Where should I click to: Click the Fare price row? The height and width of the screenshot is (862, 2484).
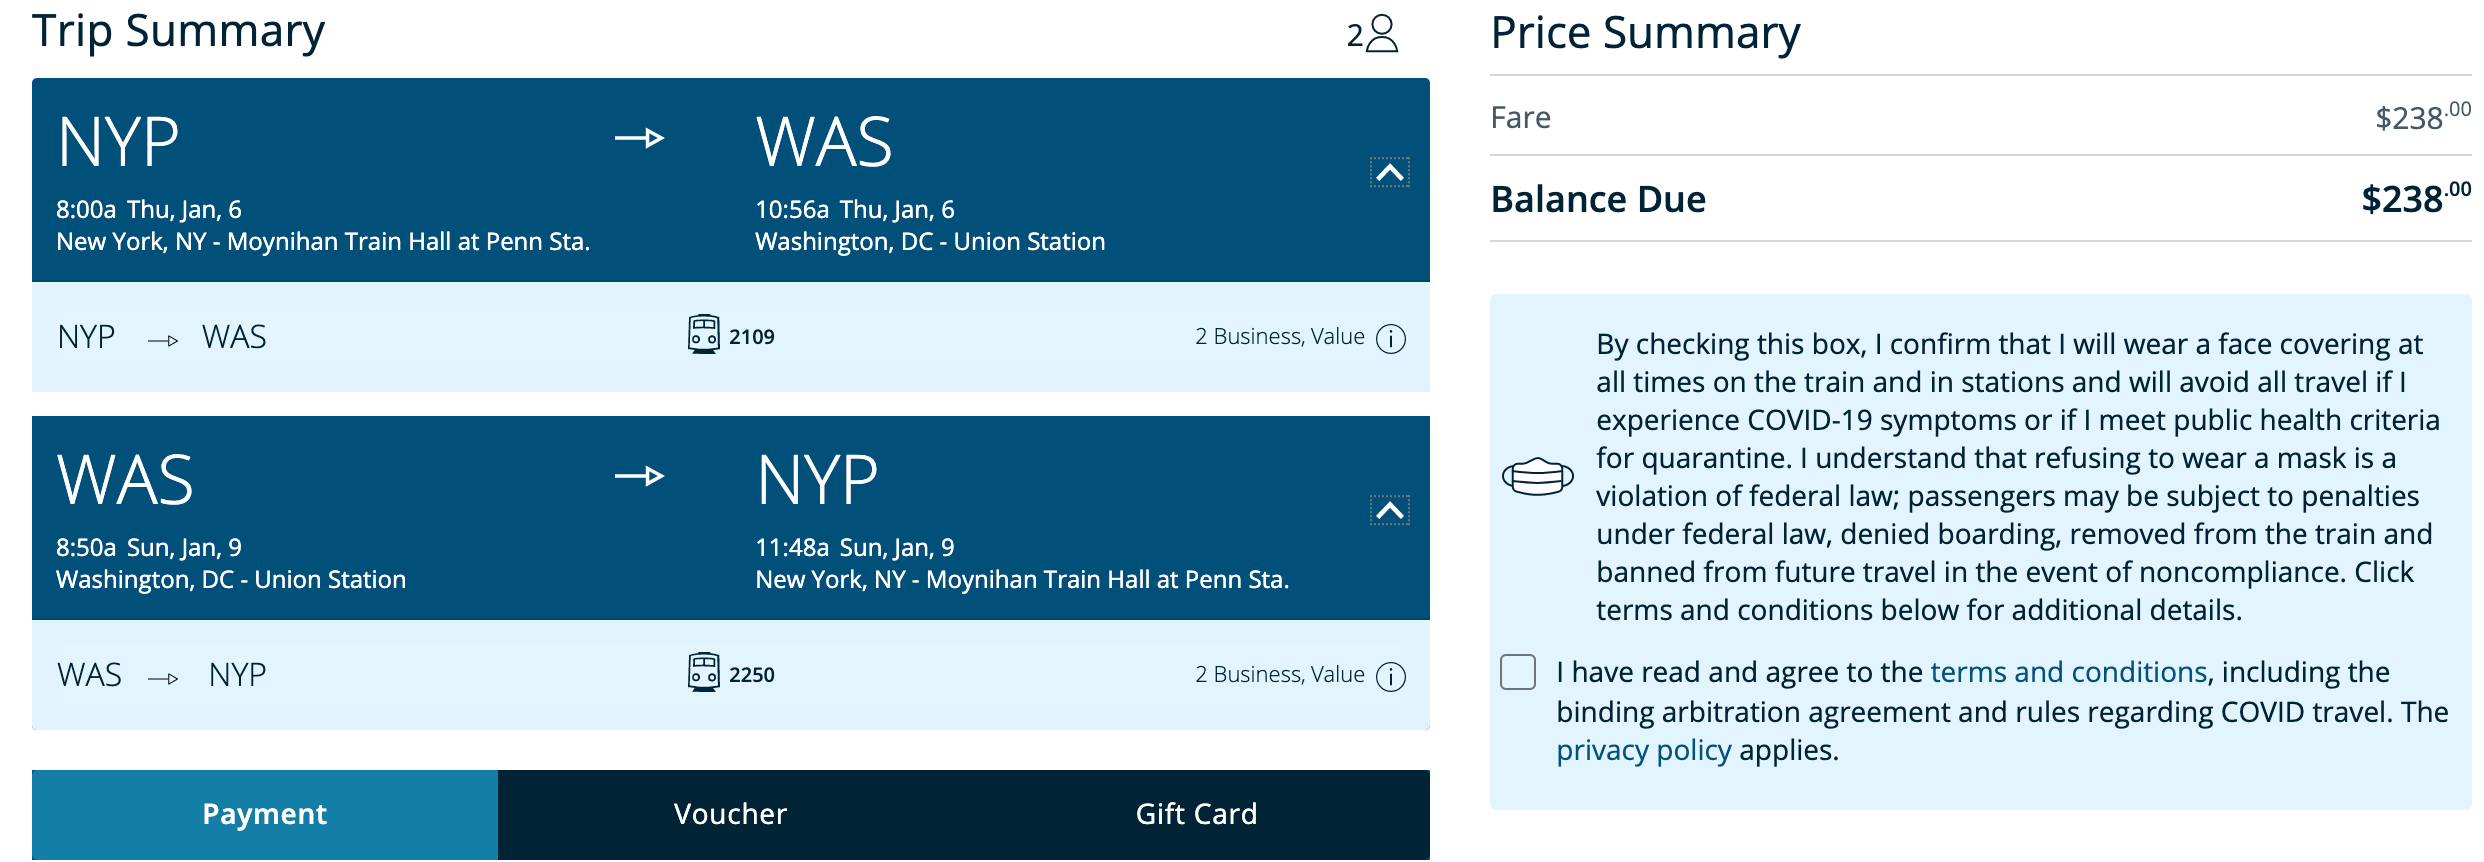click(1980, 117)
